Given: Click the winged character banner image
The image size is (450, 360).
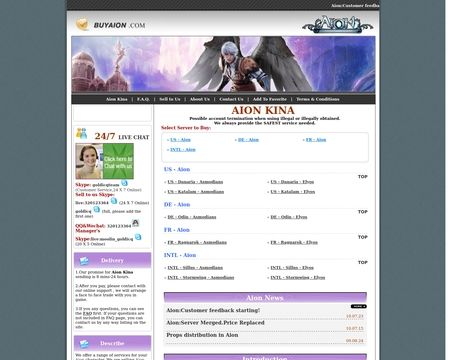Looking at the screenshot, I should coord(223,64).
